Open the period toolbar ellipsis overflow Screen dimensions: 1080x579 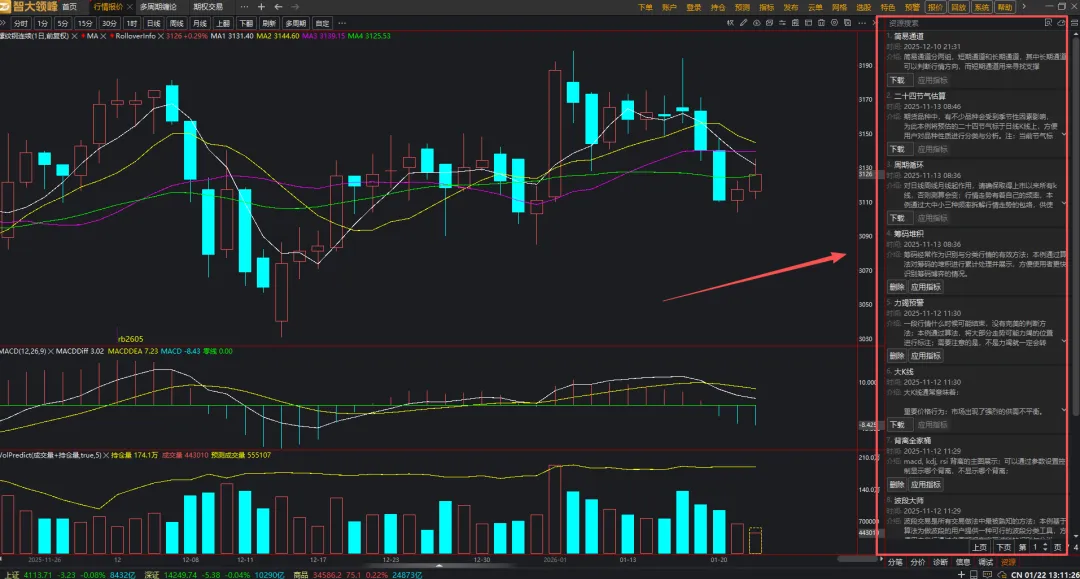pyautogui.click(x=342, y=23)
